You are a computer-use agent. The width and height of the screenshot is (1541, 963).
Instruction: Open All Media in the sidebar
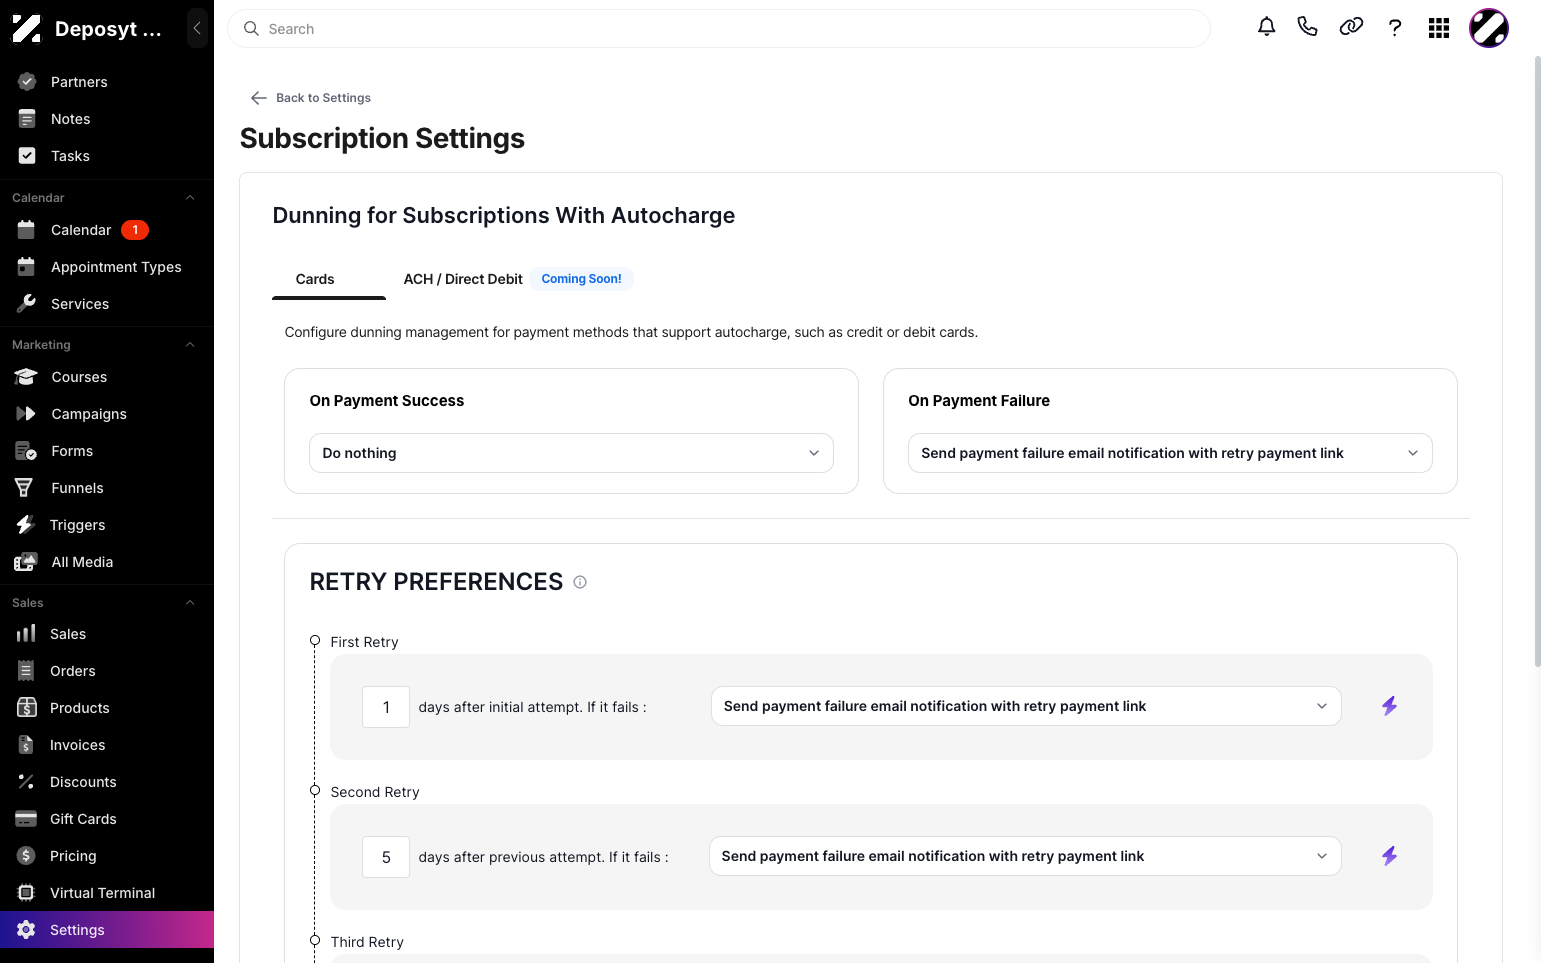tap(107, 562)
